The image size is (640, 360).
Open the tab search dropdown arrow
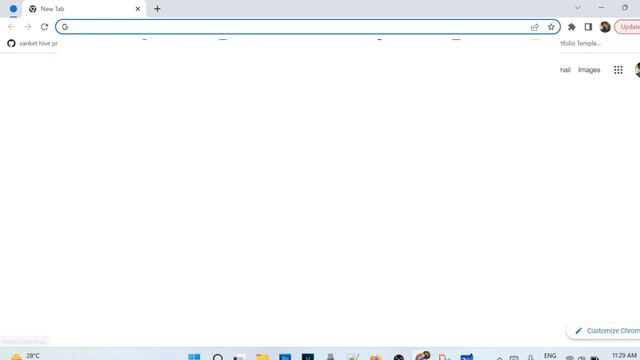click(x=577, y=8)
